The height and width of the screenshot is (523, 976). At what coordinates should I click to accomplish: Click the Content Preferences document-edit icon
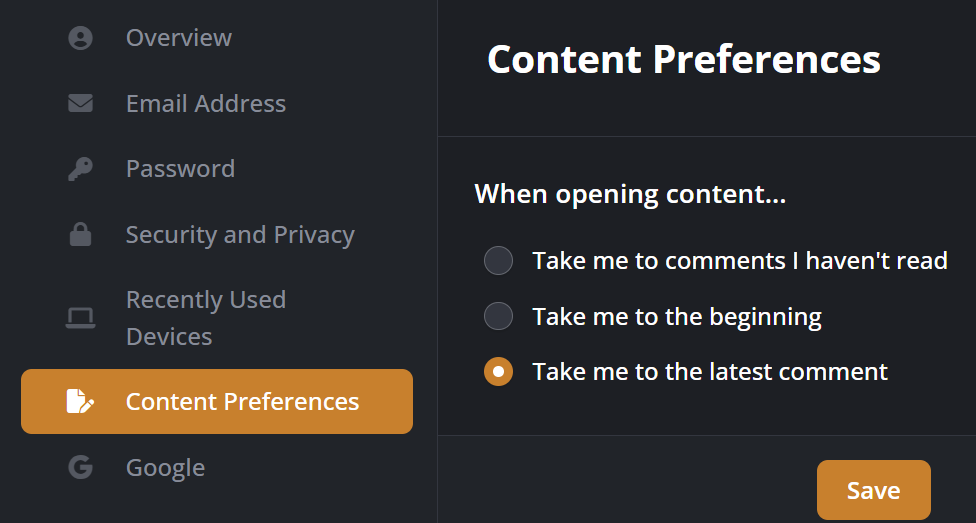pos(80,402)
